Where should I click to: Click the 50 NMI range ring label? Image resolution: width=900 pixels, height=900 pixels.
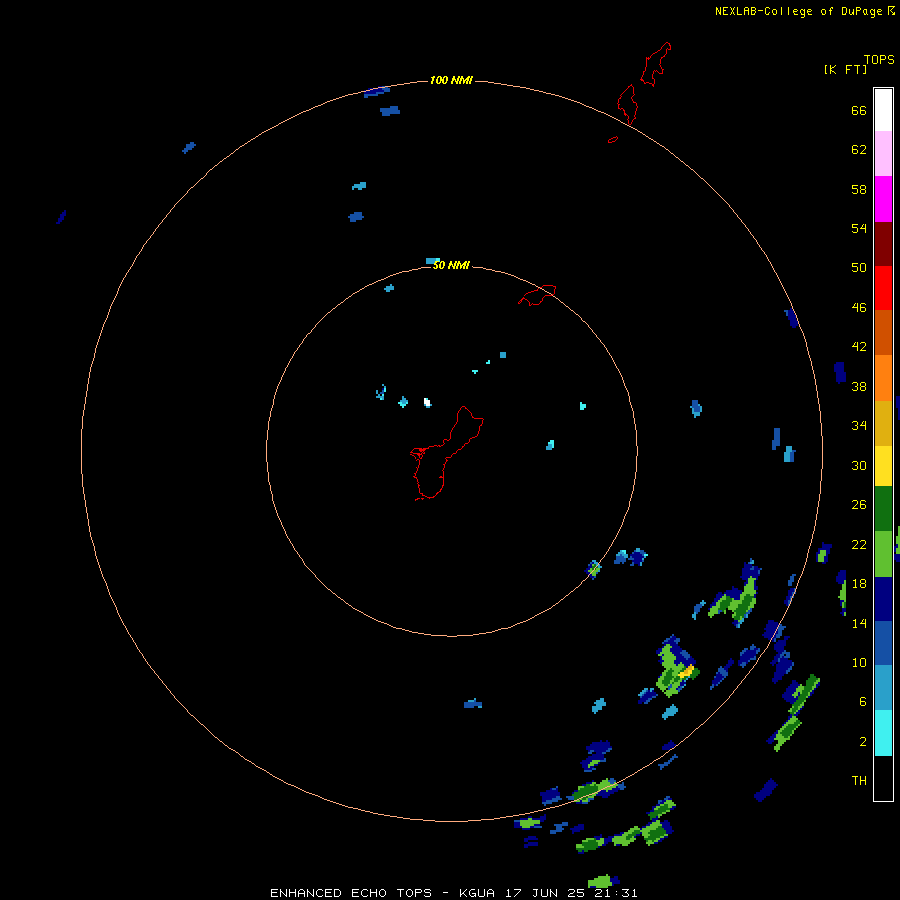coord(451,265)
